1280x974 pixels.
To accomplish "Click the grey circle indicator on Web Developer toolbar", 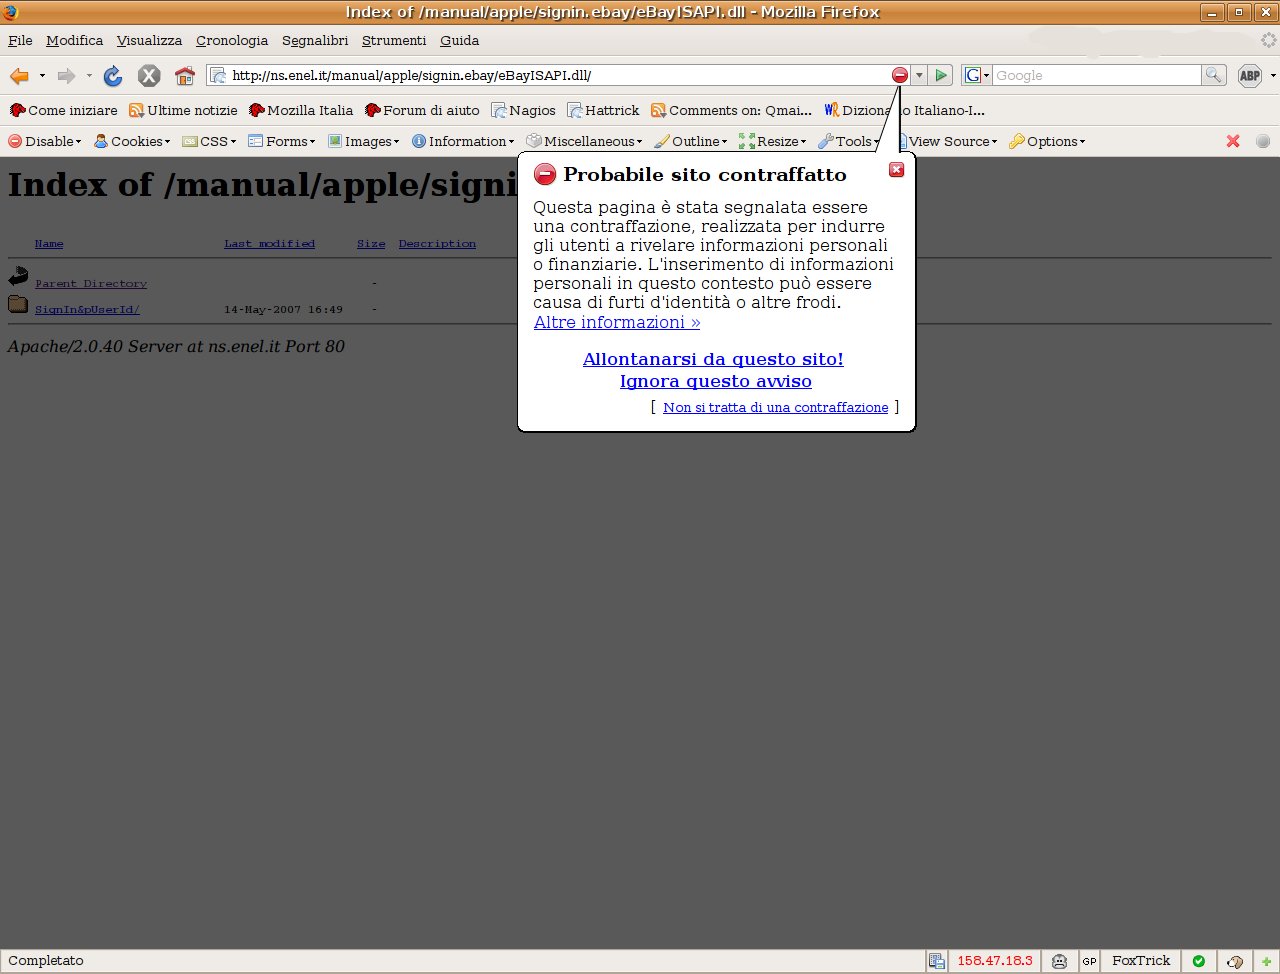I will pyautogui.click(x=1263, y=141).
